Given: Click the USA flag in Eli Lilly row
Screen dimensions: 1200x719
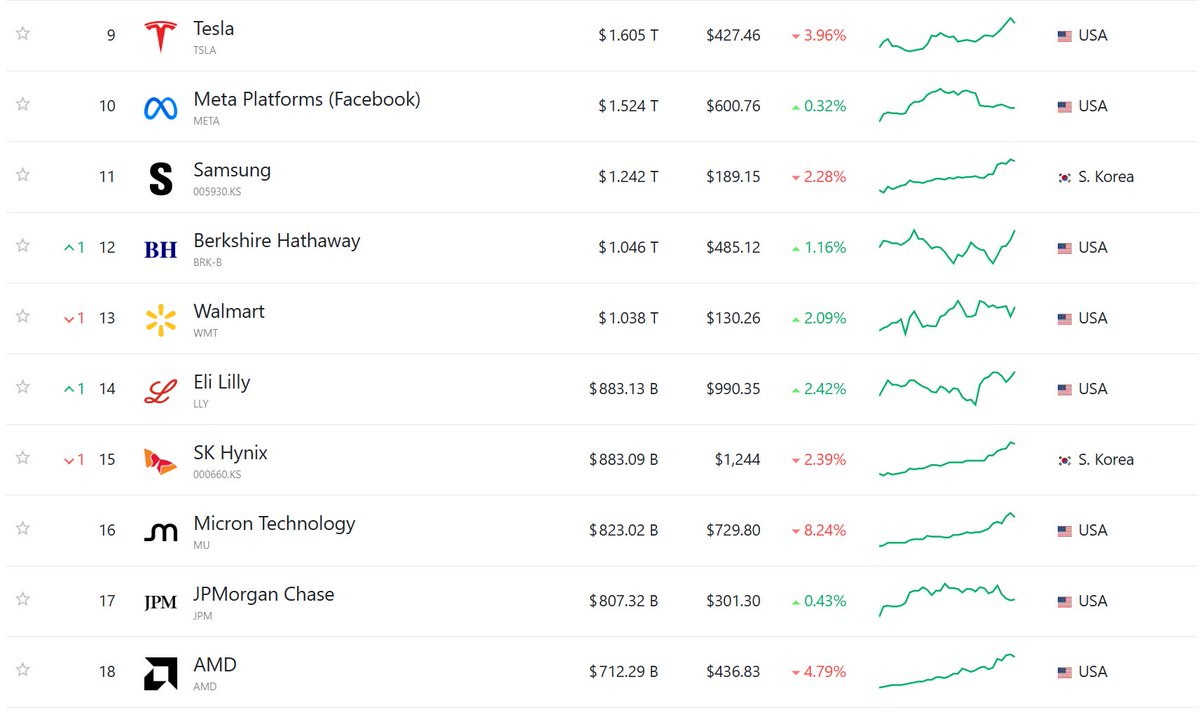Looking at the screenshot, I should click(x=1065, y=389).
